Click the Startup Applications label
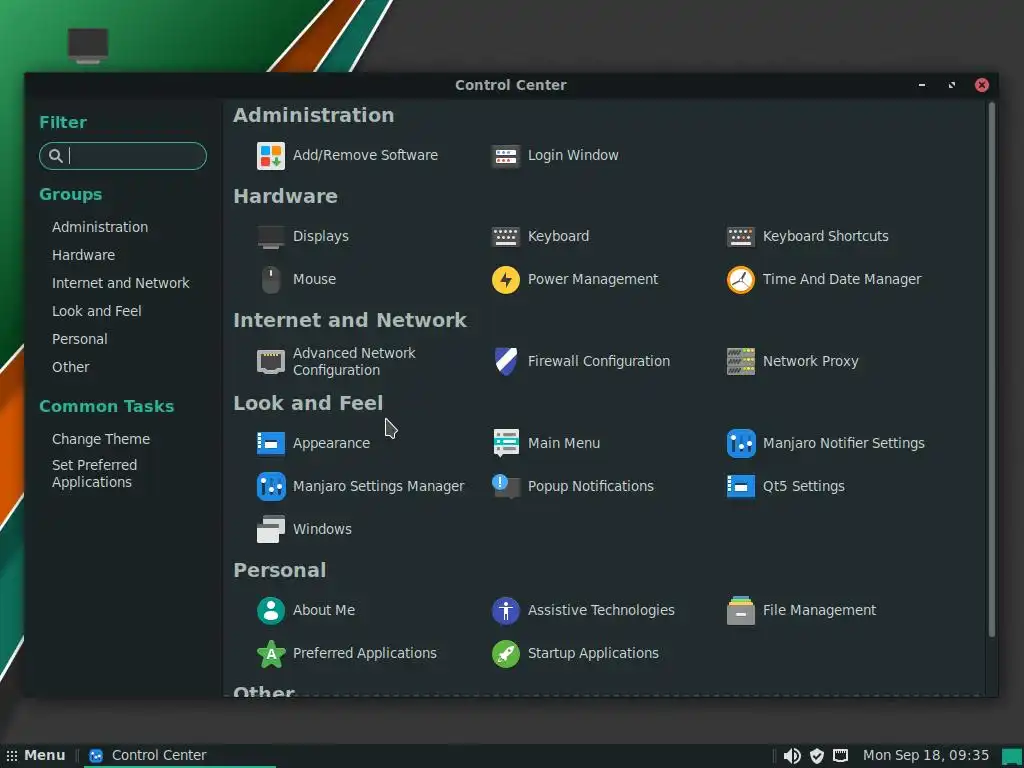The height and width of the screenshot is (768, 1024). click(593, 654)
